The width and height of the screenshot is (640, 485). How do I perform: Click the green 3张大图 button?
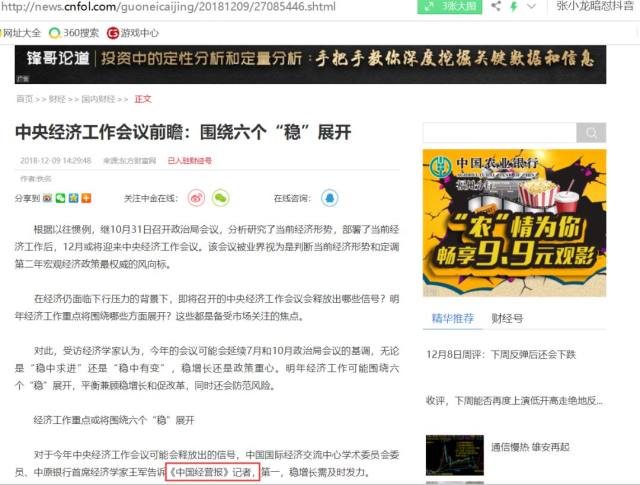point(449,7)
